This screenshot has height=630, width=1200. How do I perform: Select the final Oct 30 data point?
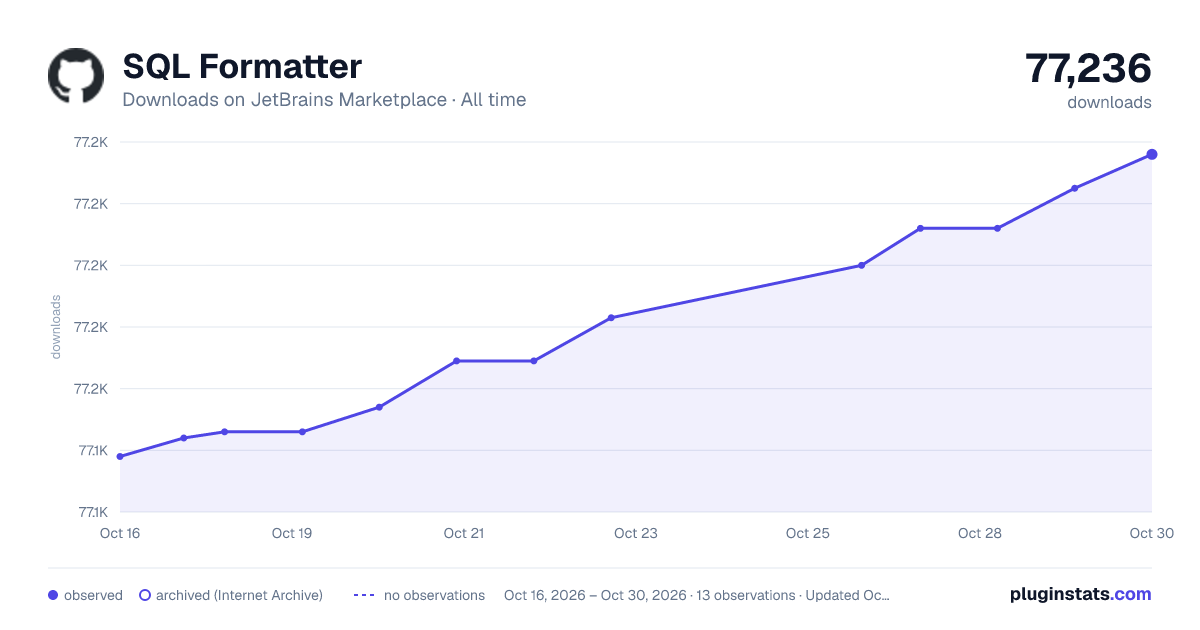click(x=1152, y=154)
